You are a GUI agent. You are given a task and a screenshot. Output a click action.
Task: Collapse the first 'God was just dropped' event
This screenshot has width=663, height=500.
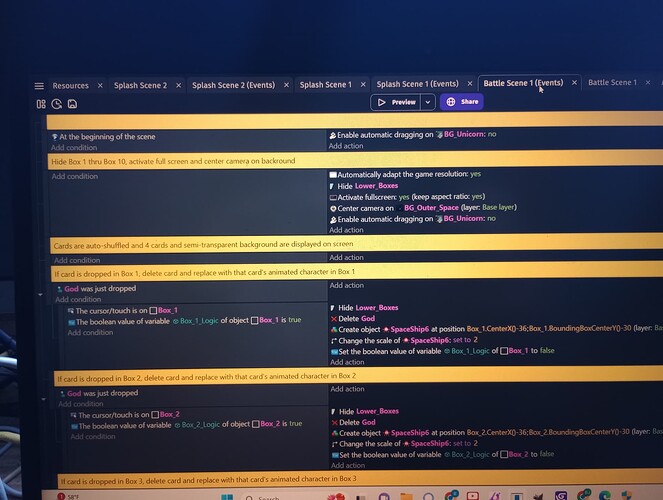click(41, 295)
